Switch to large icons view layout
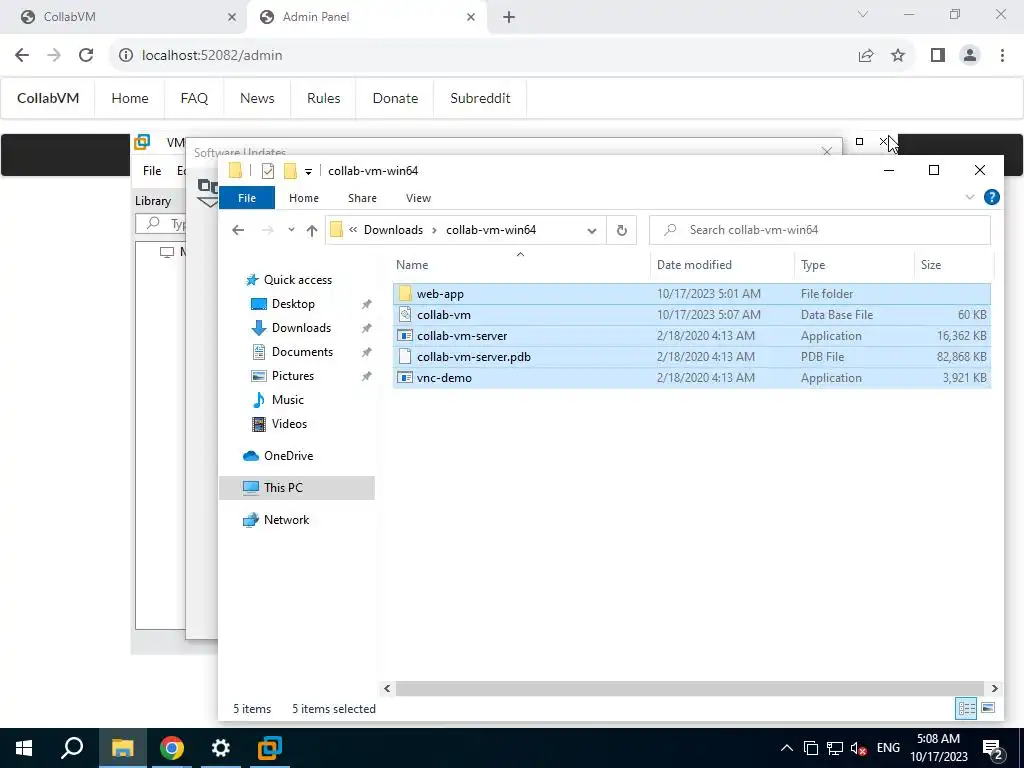The height and width of the screenshot is (768, 1024). pyautogui.click(x=988, y=708)
